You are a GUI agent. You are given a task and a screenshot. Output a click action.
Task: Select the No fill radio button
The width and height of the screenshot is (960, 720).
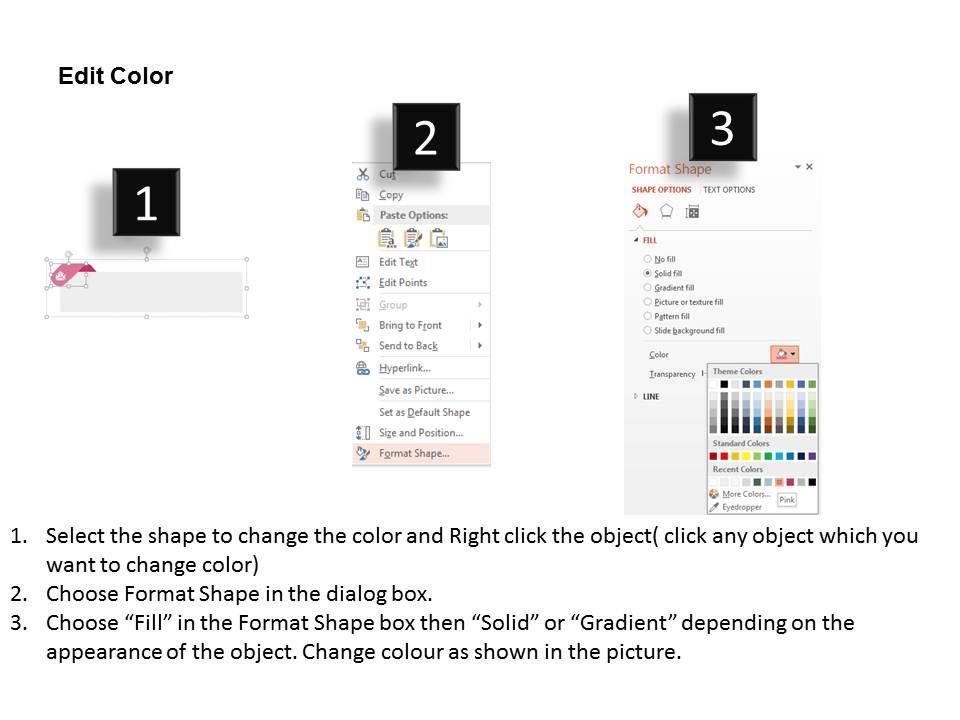point(648,259)
